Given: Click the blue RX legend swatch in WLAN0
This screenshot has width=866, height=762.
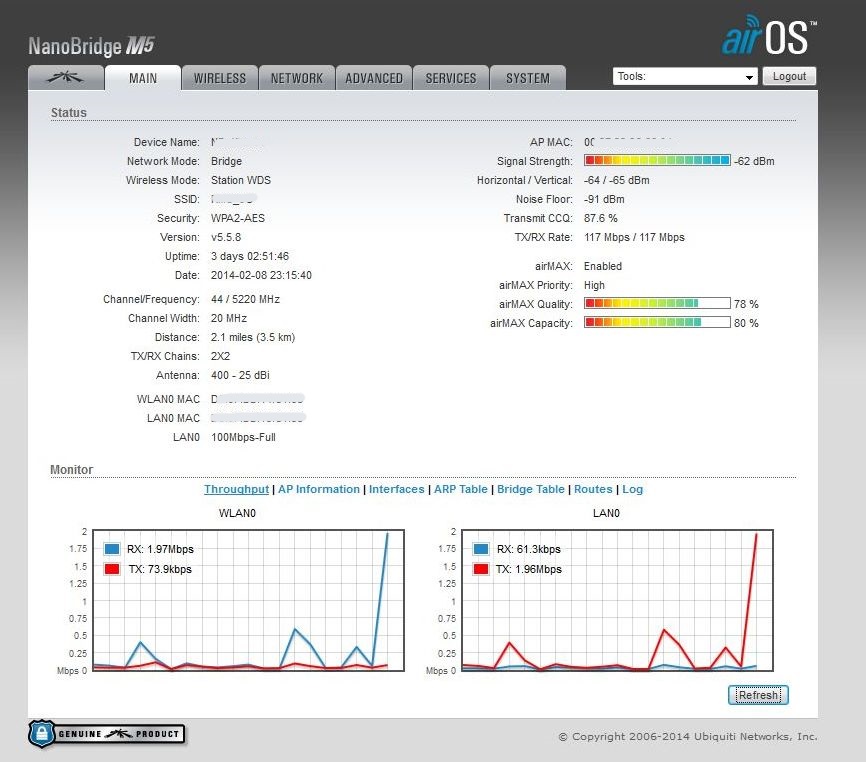Looking at the screenshot, I should coord(112,549).
